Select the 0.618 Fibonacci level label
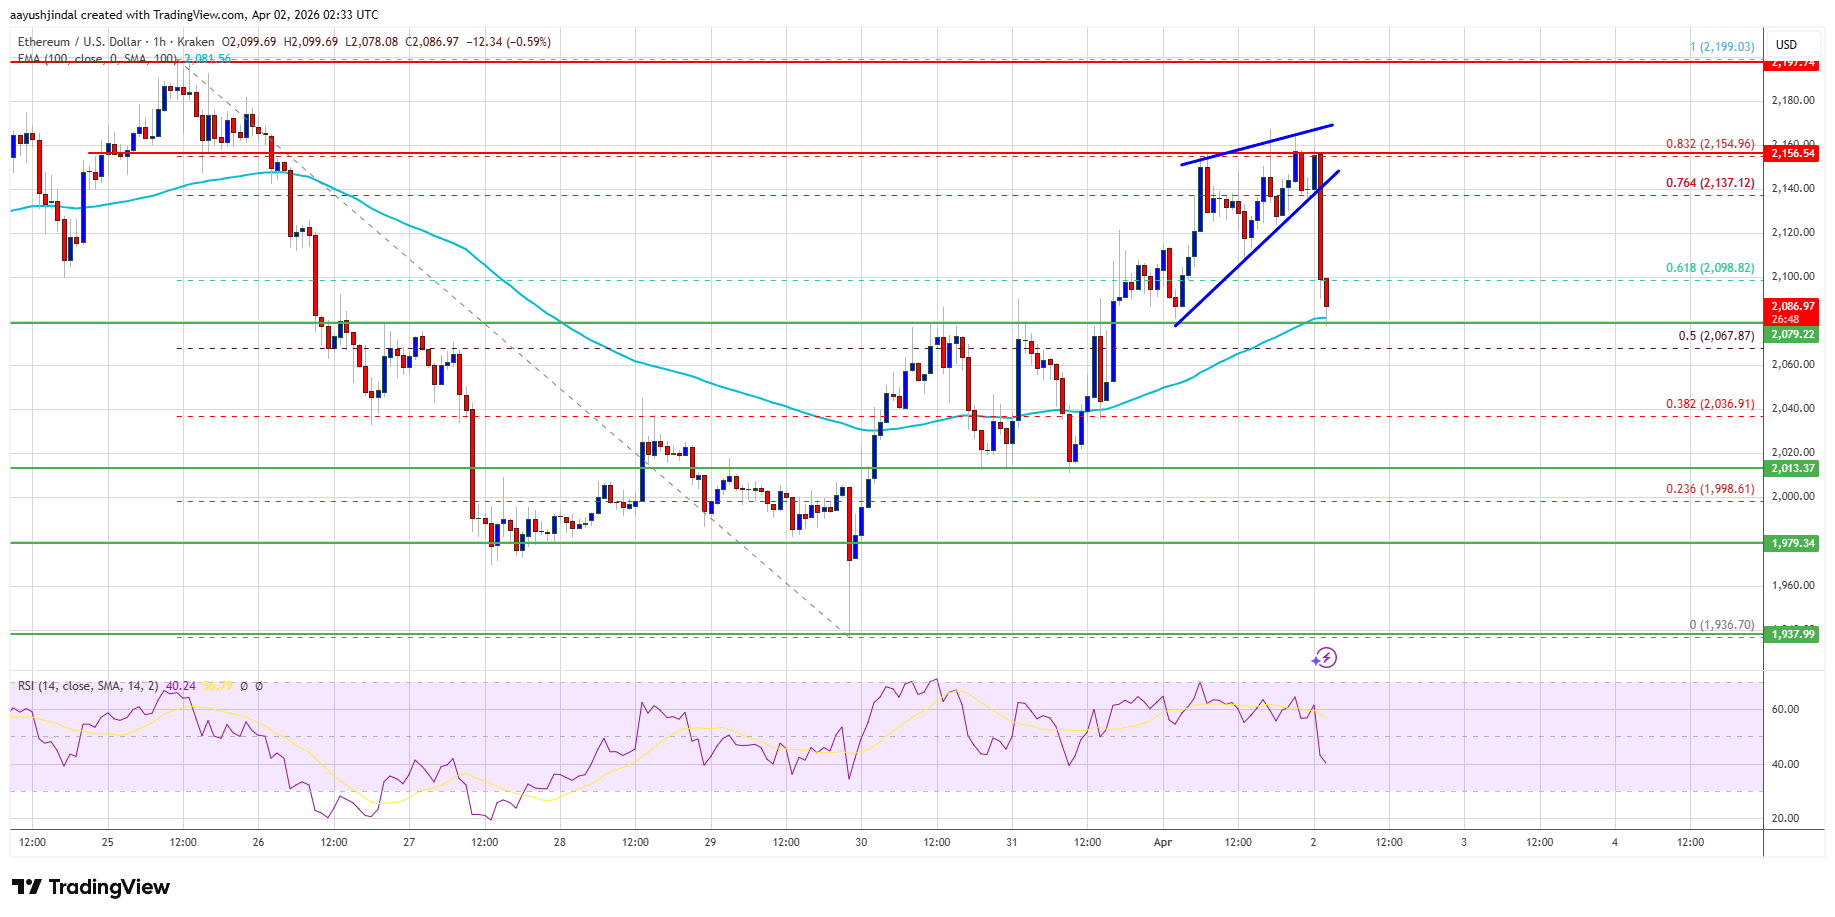The height and width of the screenshot is (917, 1835). (1709, 268)
